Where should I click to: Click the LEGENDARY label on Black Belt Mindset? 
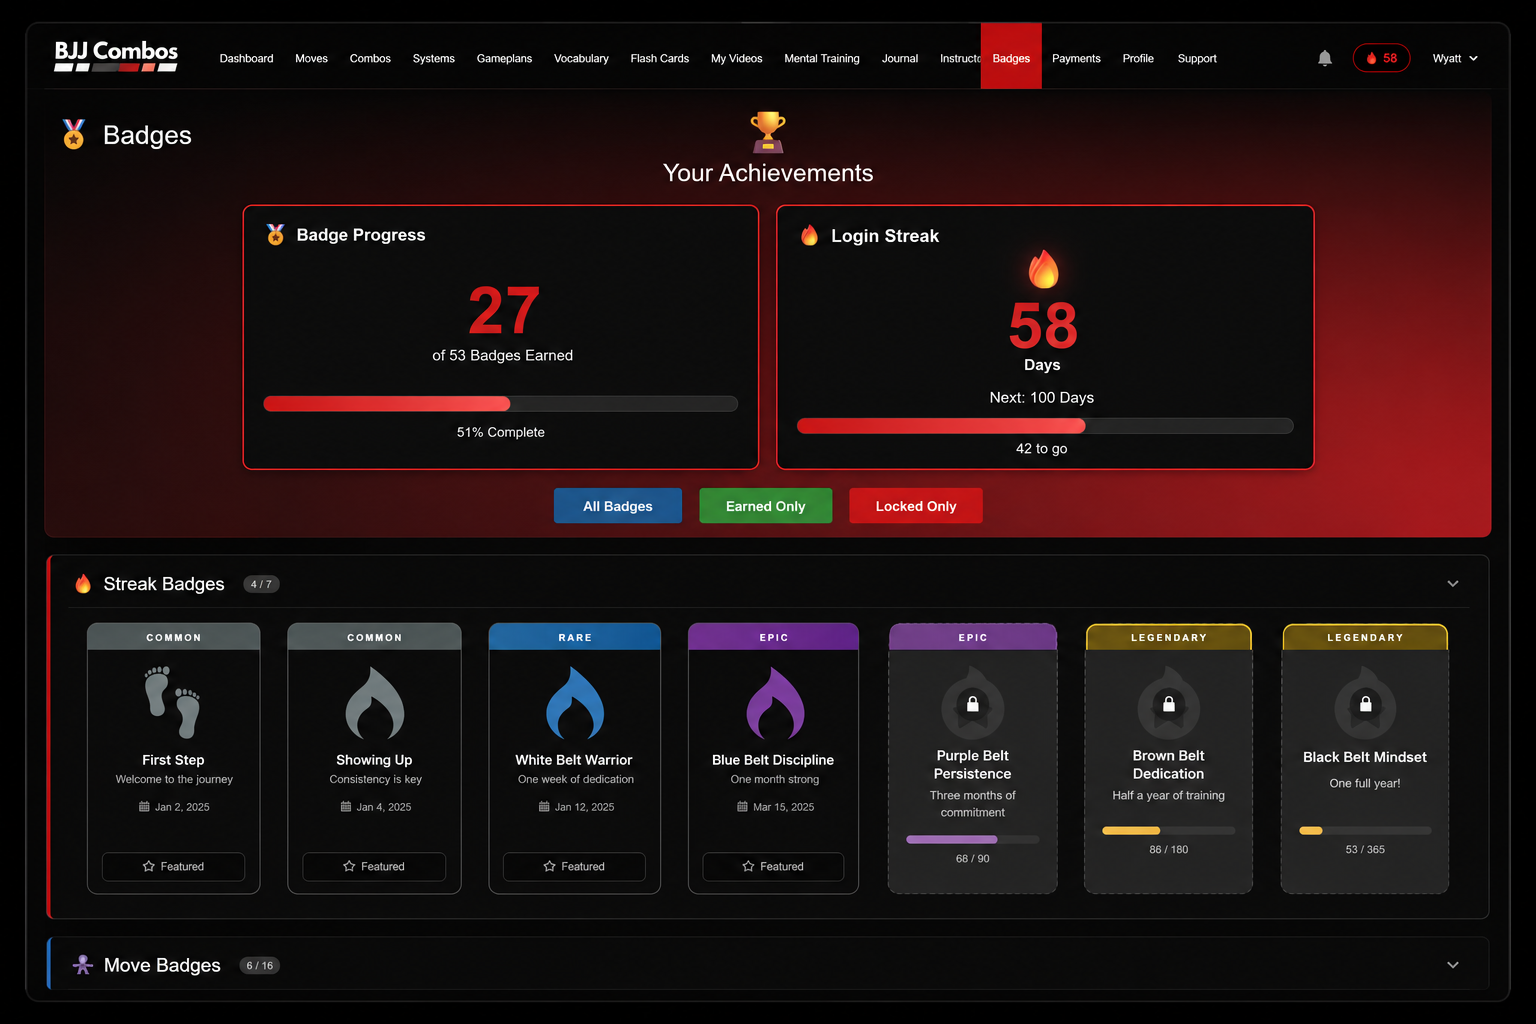1365,637
